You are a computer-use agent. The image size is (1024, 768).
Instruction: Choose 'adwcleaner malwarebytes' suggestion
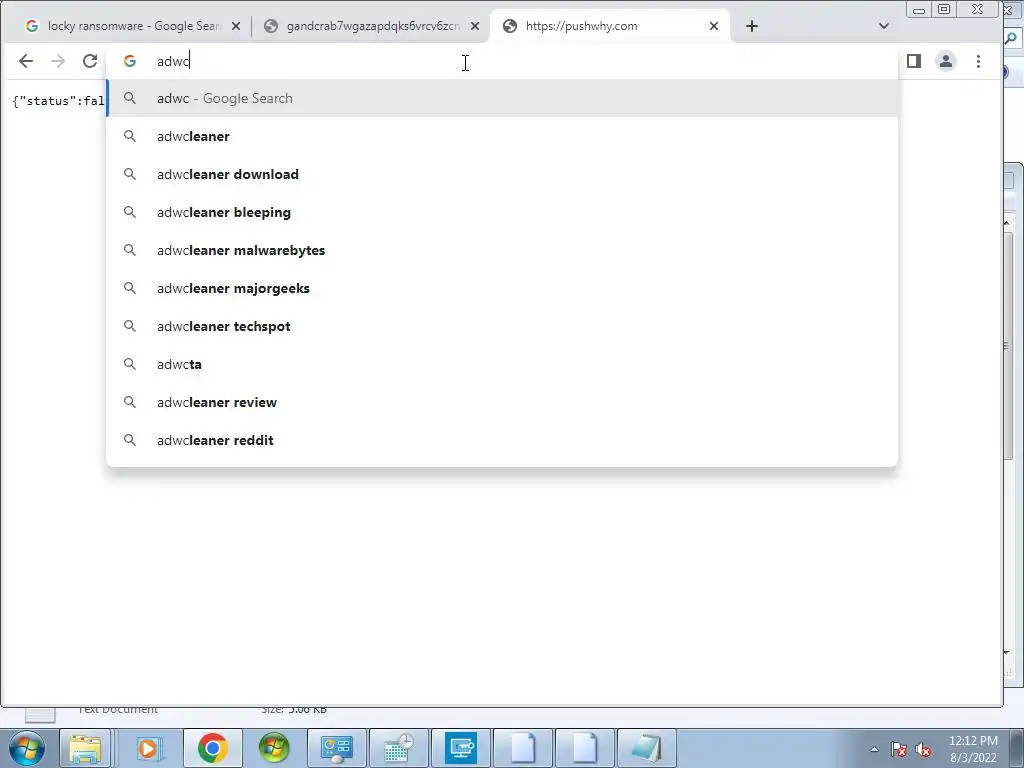(x=502, y=250)
